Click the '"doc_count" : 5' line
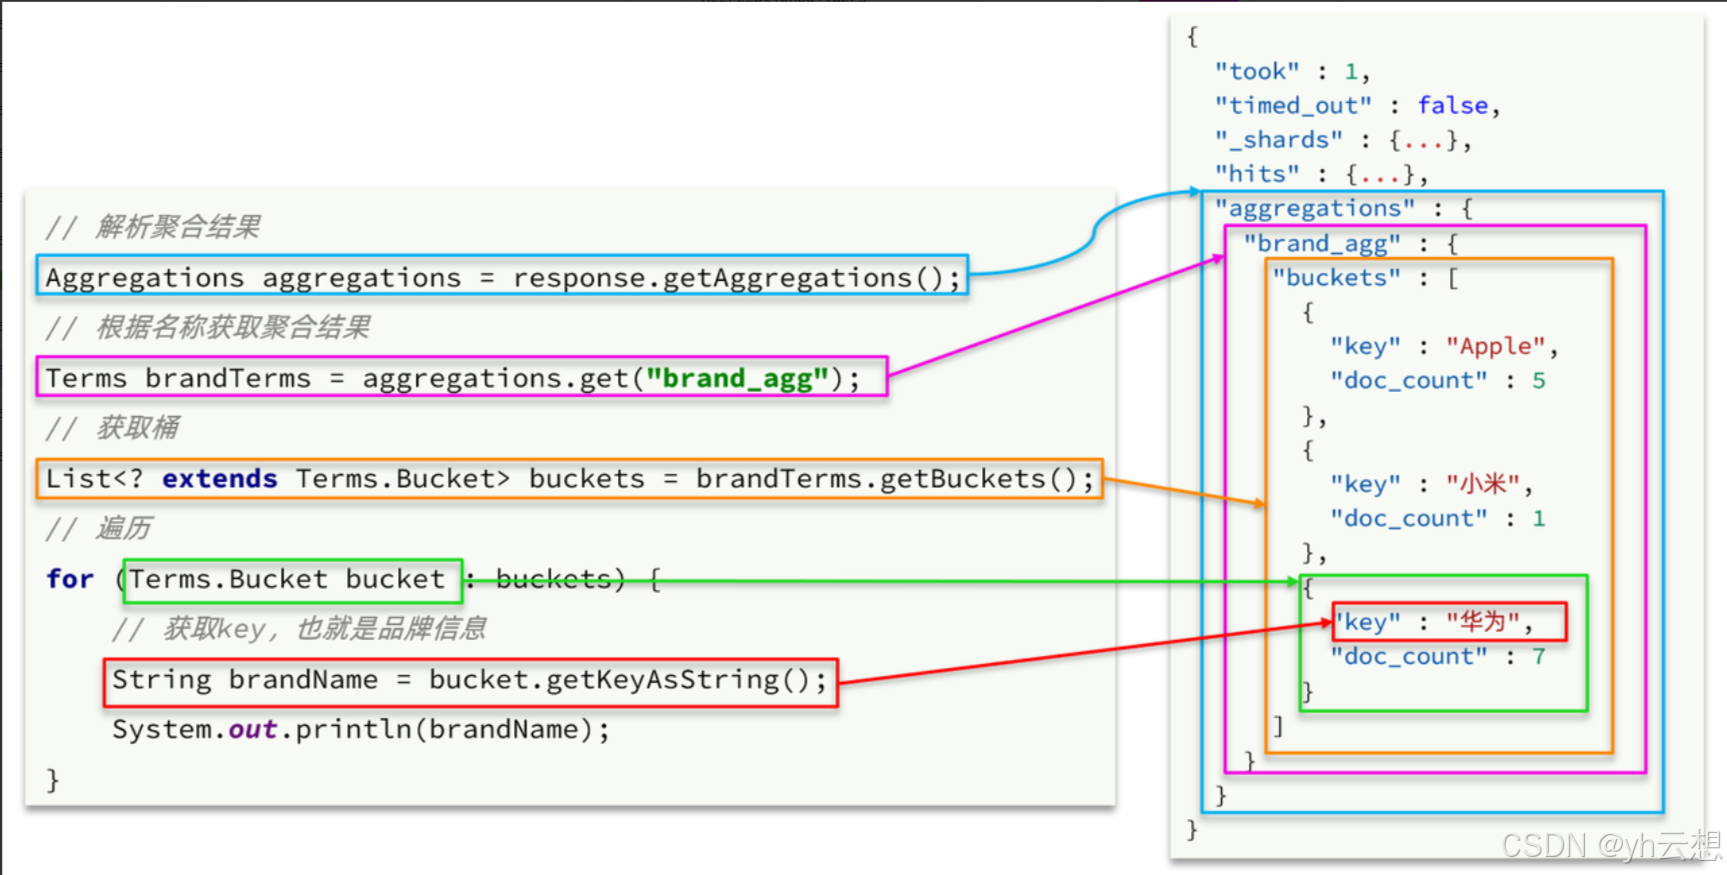The width and height of the screenshot is (1727, 875). click(x=1437, y=380)
